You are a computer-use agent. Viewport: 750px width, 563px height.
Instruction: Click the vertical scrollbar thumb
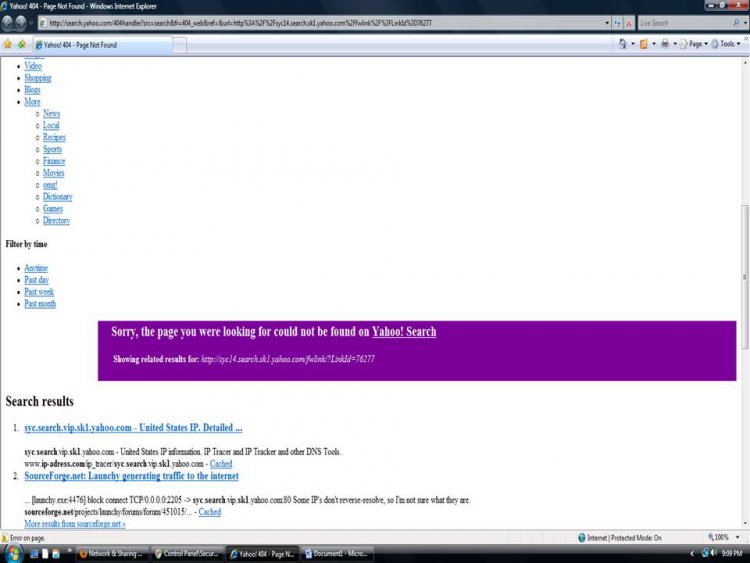pyautogui.click(x=744, y=277)
